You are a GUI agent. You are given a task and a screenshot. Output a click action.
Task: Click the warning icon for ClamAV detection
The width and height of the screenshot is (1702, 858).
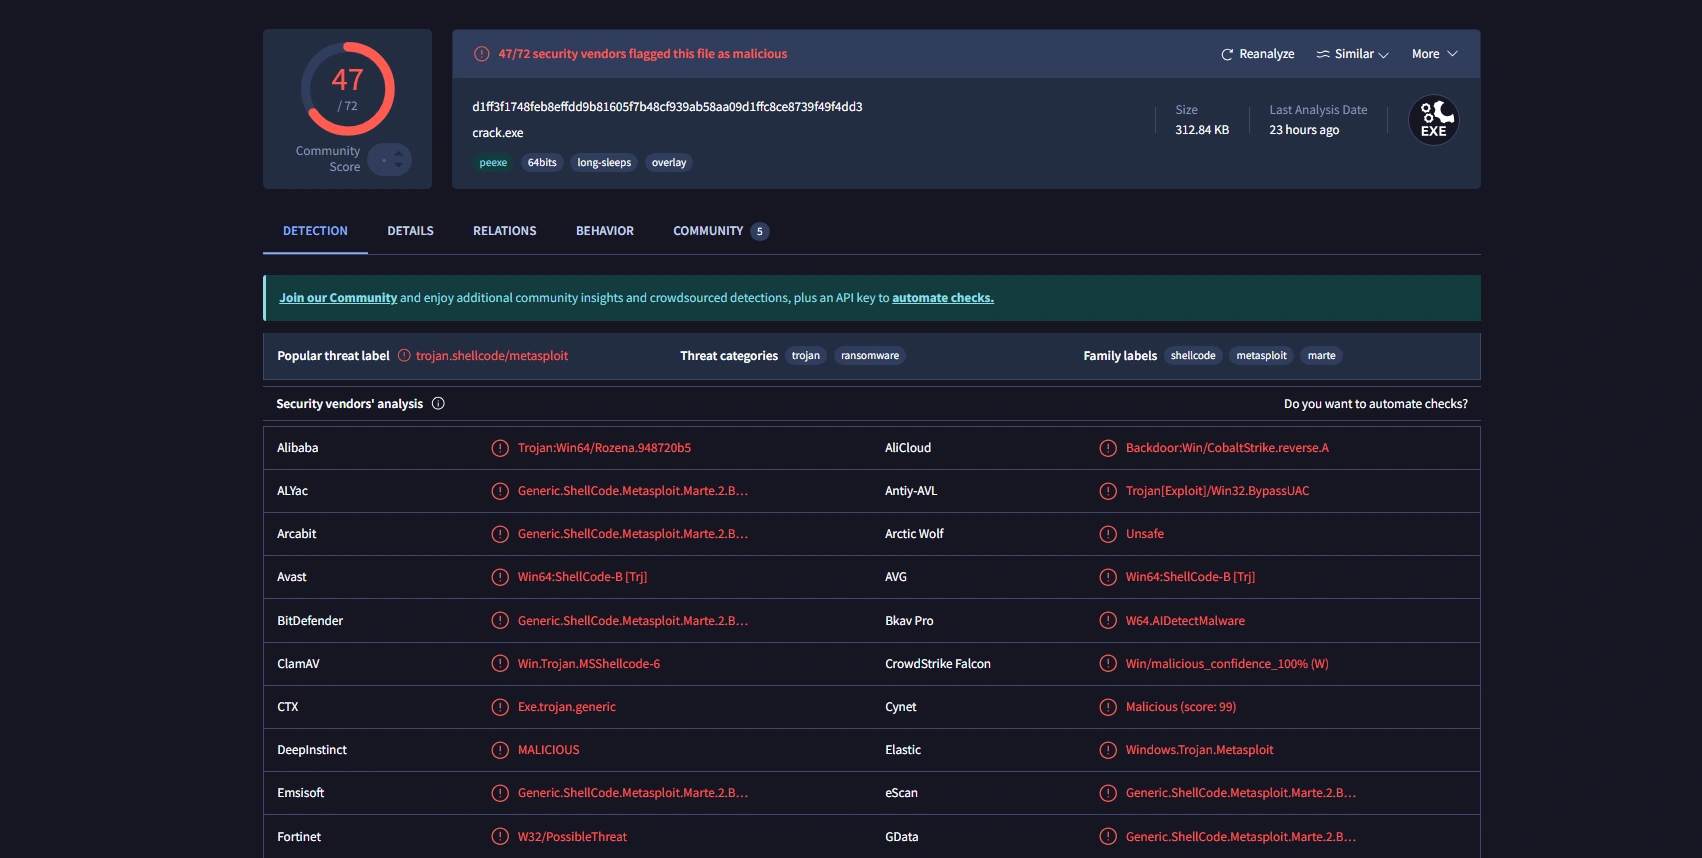coord(500,664)
